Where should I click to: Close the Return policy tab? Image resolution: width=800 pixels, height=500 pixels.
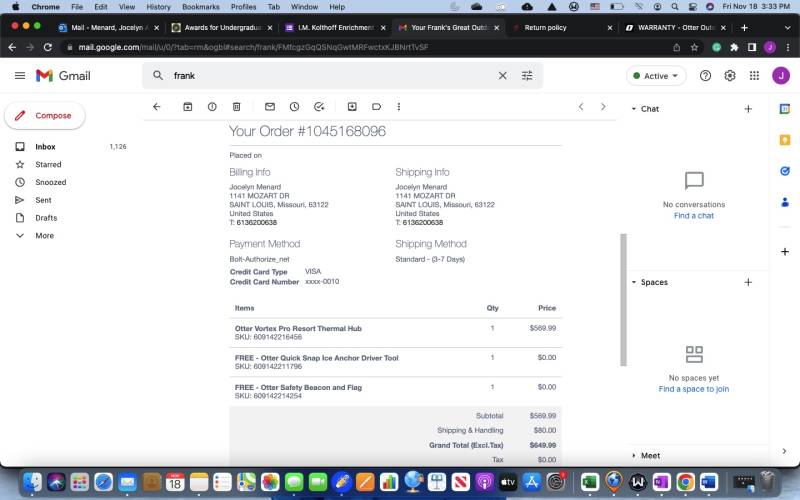point(609,28)
